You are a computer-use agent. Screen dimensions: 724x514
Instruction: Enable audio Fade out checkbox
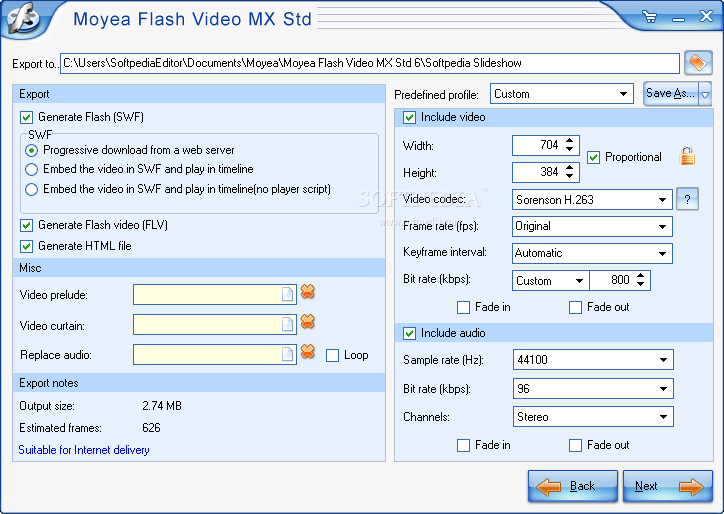pos(575,445)
